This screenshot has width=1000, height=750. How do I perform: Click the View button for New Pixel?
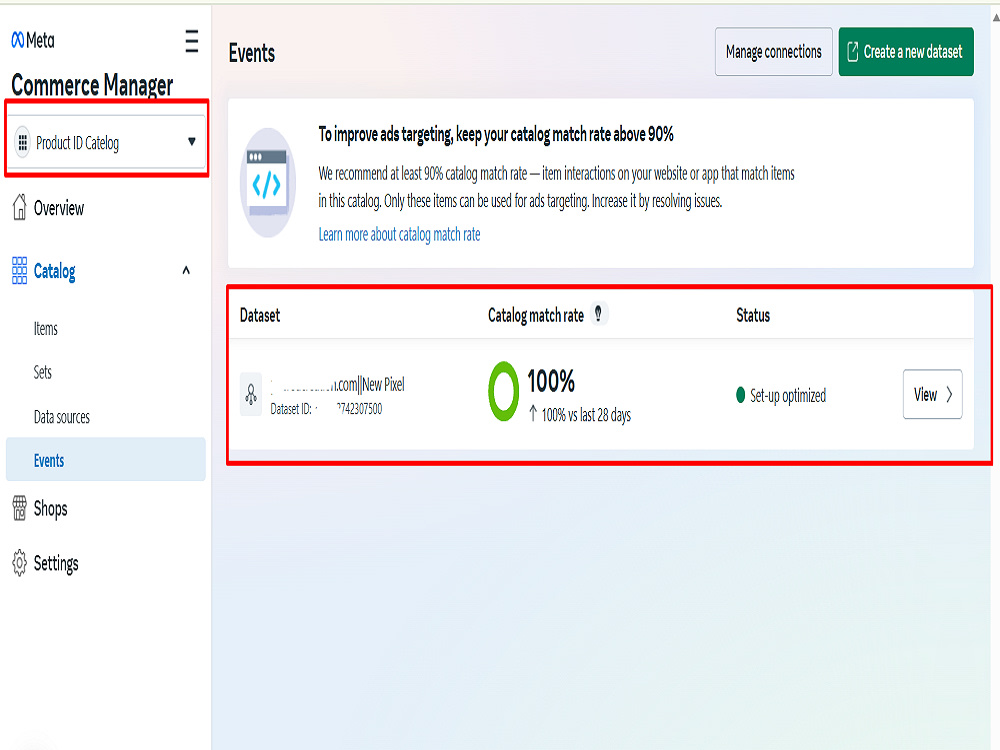pos(932,394)
